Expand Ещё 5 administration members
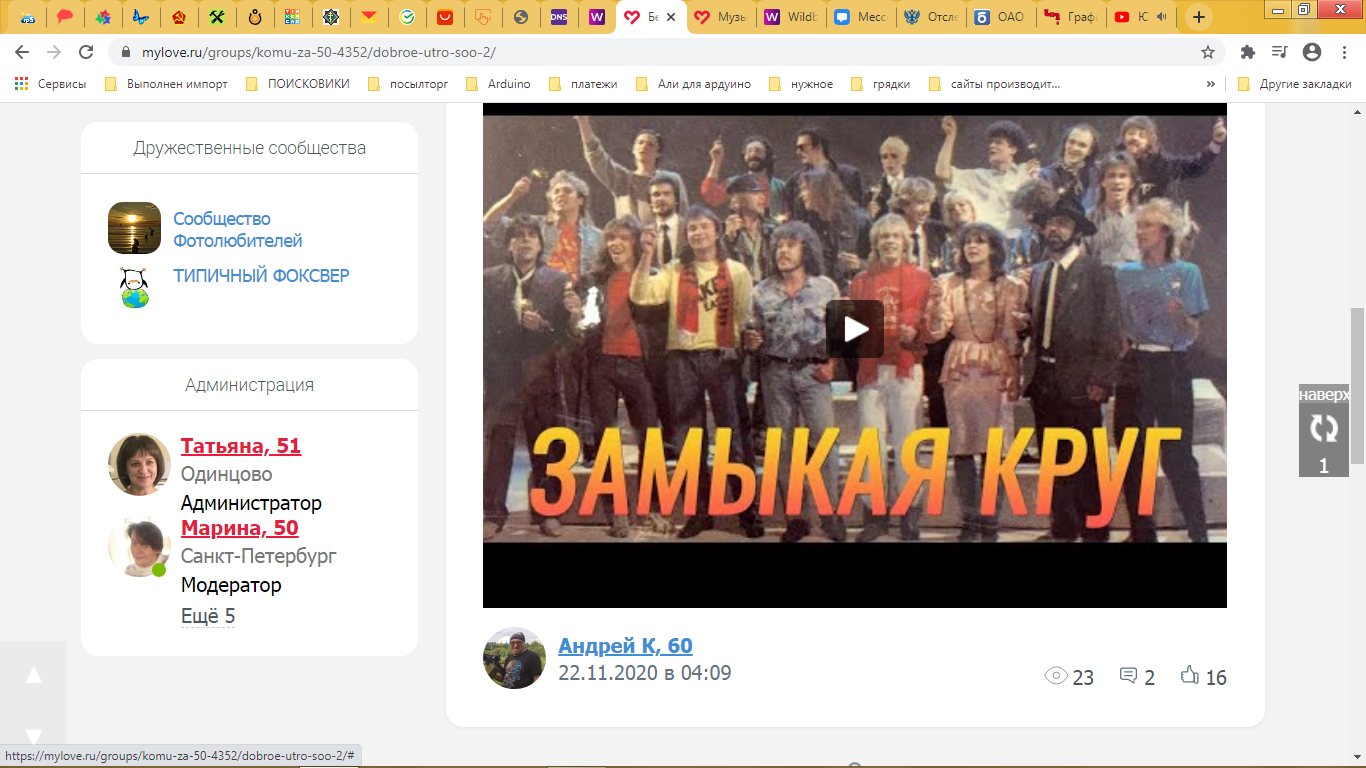 click(208, 616)
